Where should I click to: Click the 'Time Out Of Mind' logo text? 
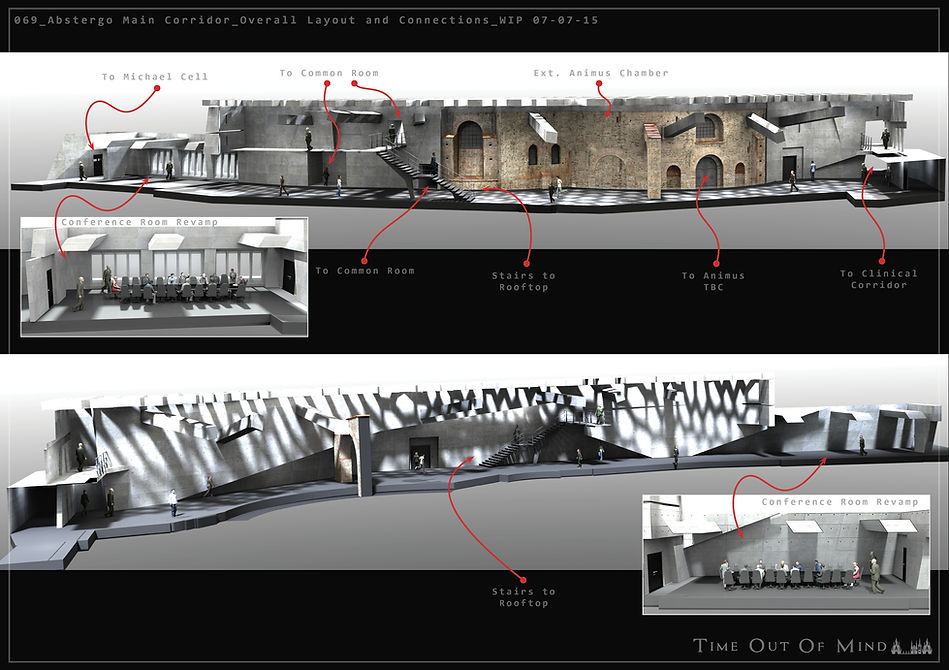pyautogui.click(x=790, y=646)
